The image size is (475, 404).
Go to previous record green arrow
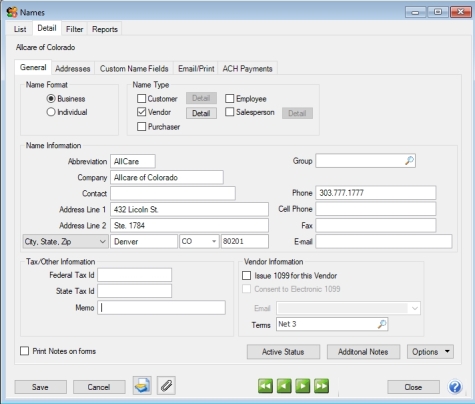[284, 386]
